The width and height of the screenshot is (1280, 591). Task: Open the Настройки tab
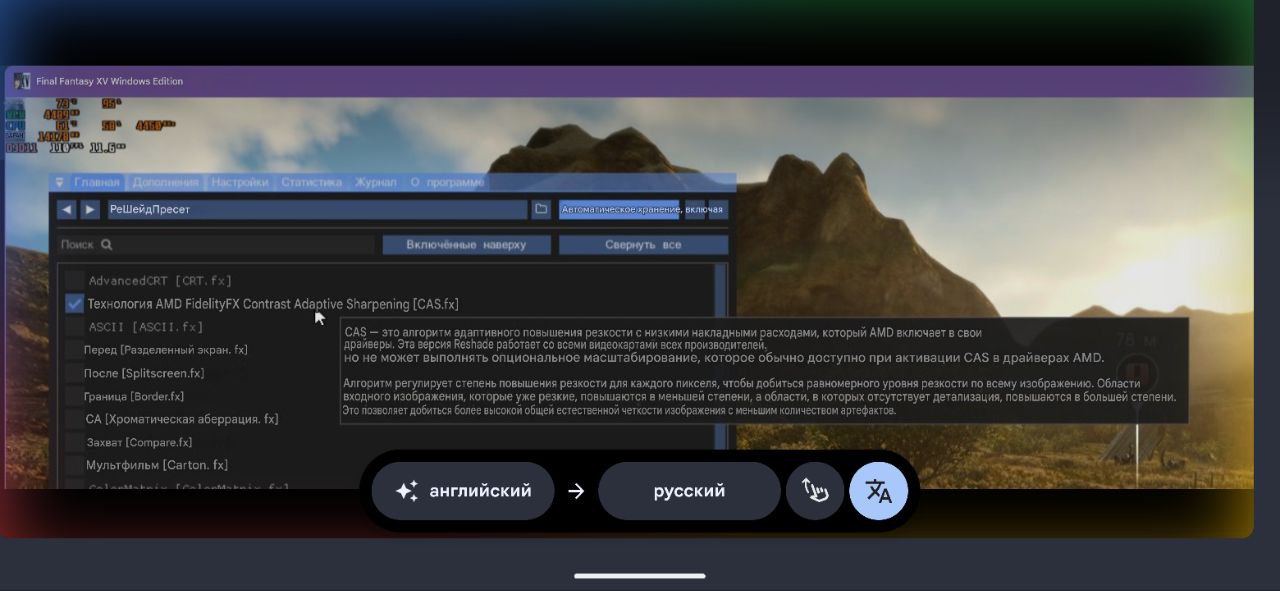click(x=240, y=182)
